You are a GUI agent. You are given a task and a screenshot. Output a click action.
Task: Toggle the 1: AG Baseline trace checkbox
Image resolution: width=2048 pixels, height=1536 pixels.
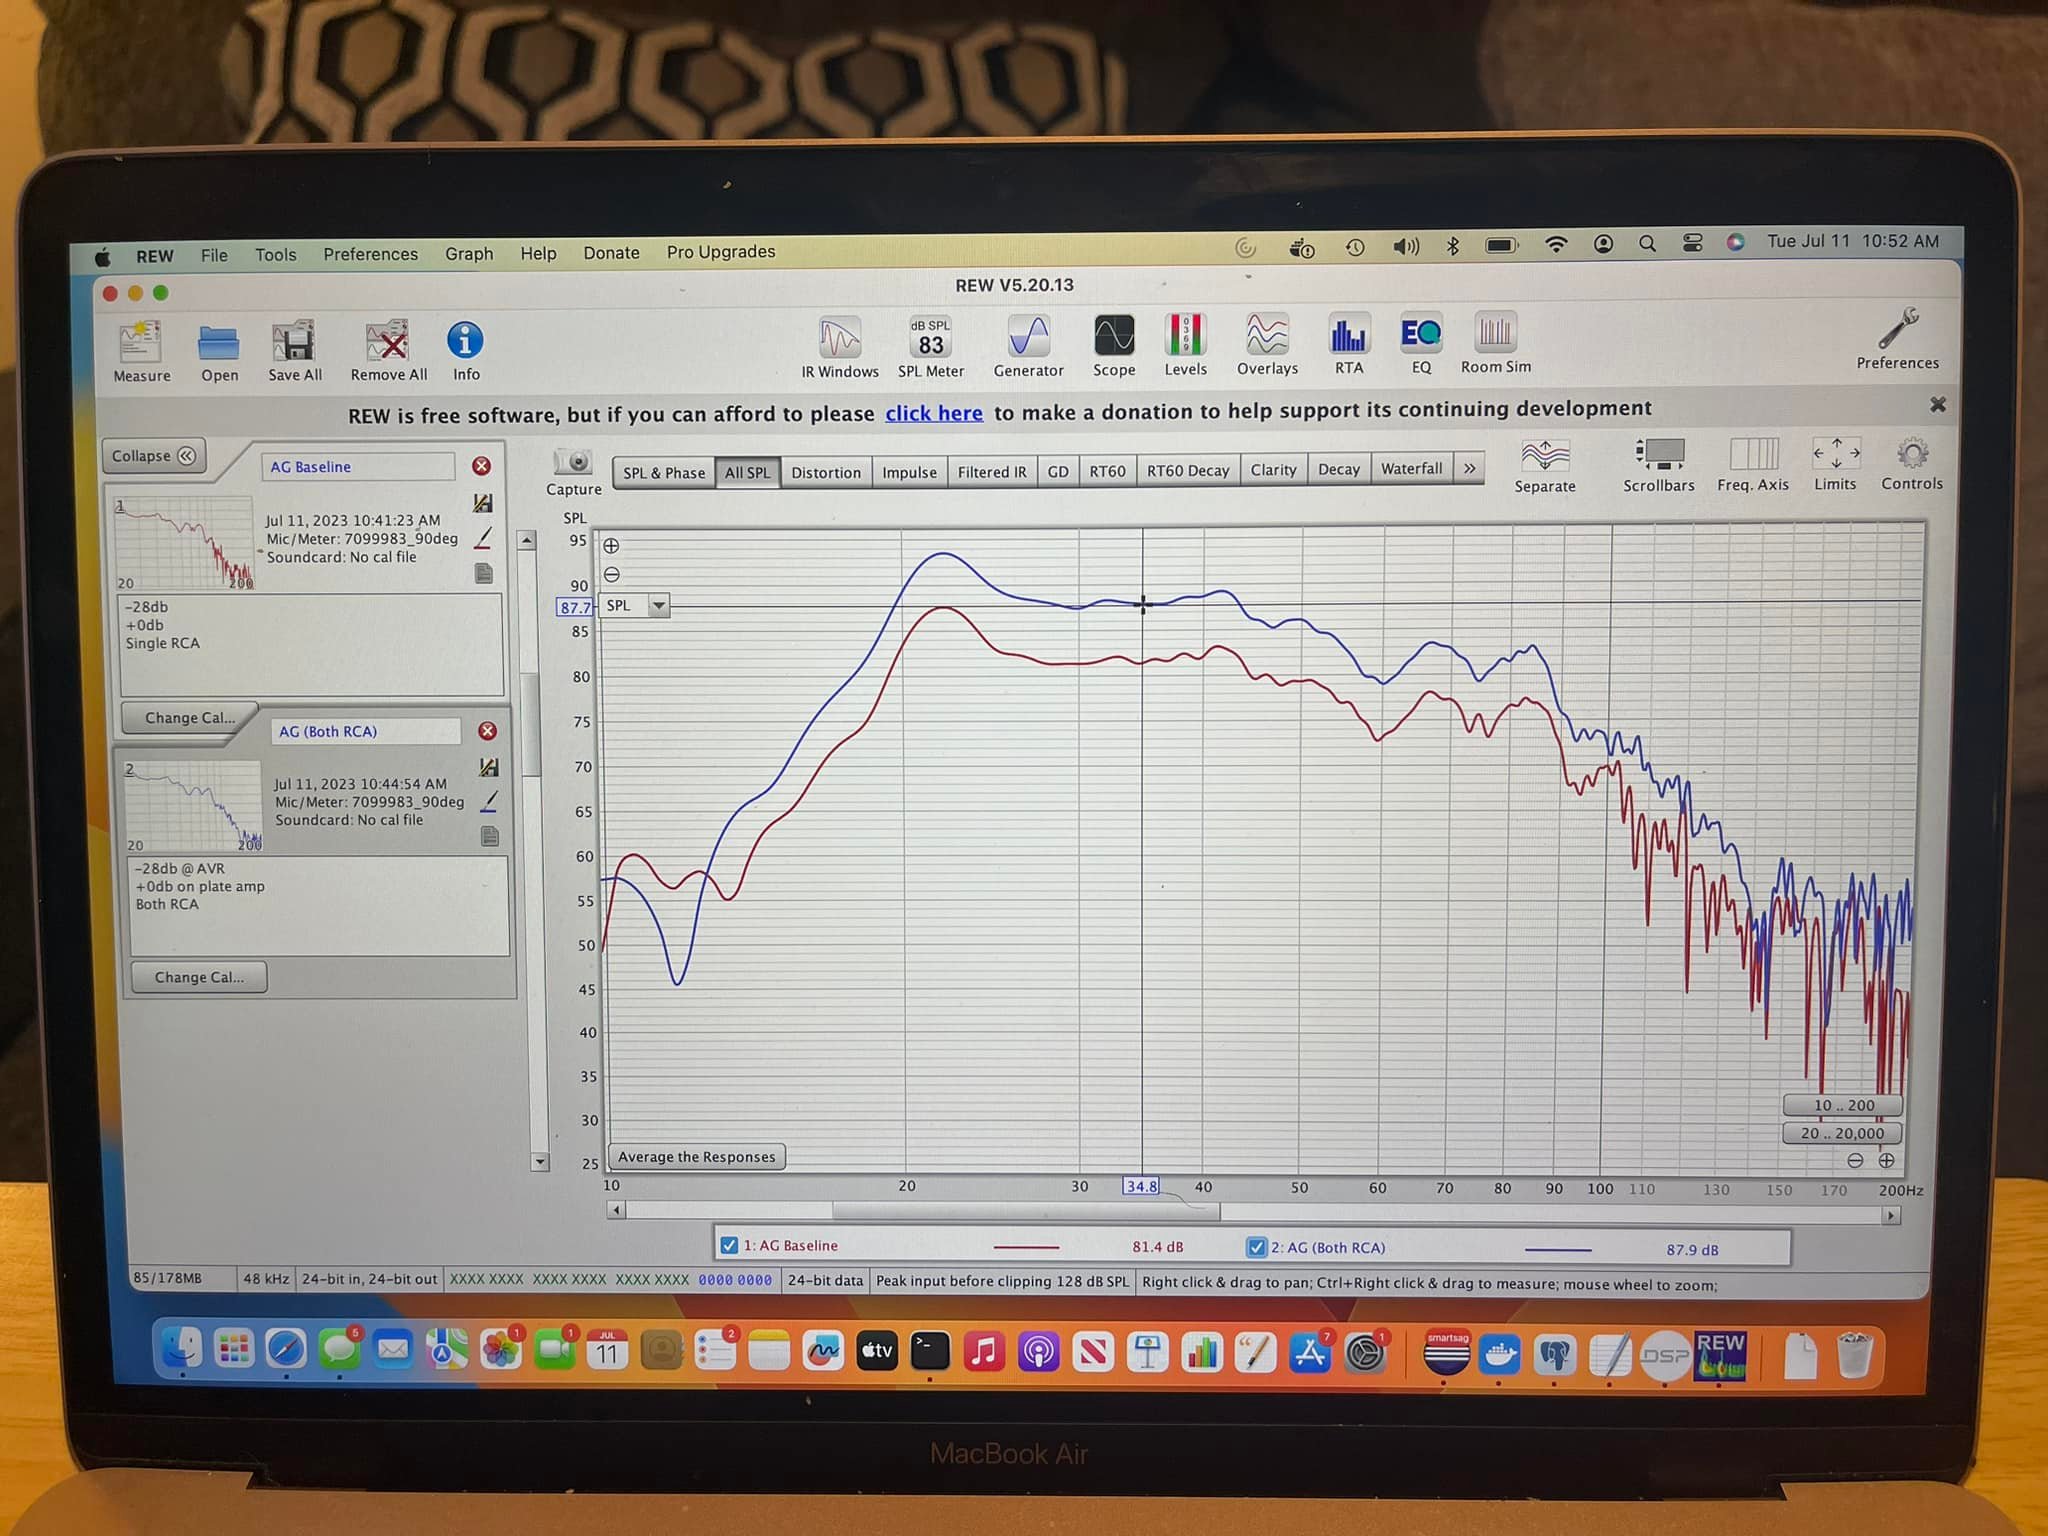(729, 1245)
